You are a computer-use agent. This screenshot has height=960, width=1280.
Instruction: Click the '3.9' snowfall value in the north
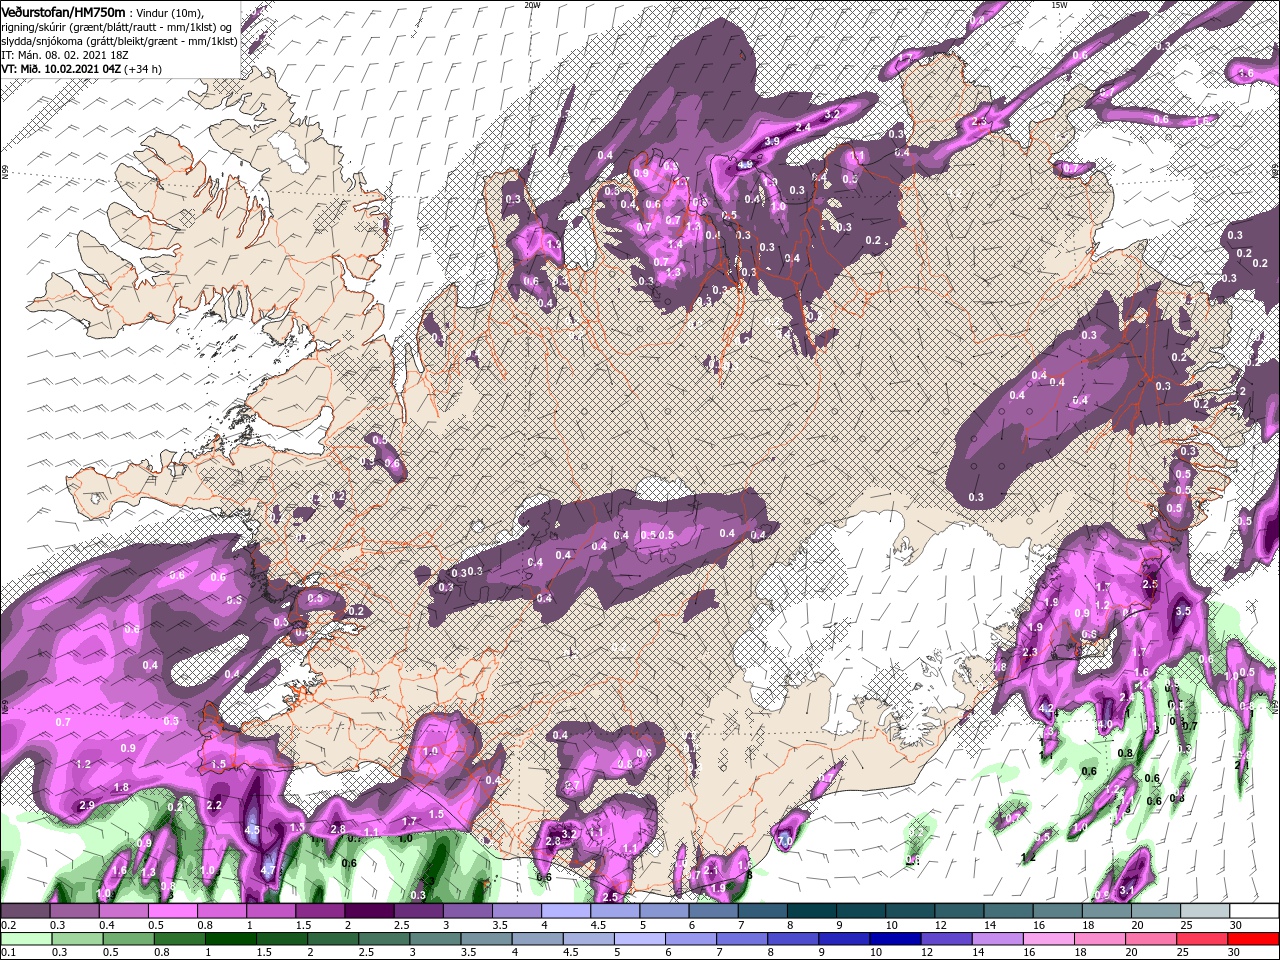tap(772, 142)
